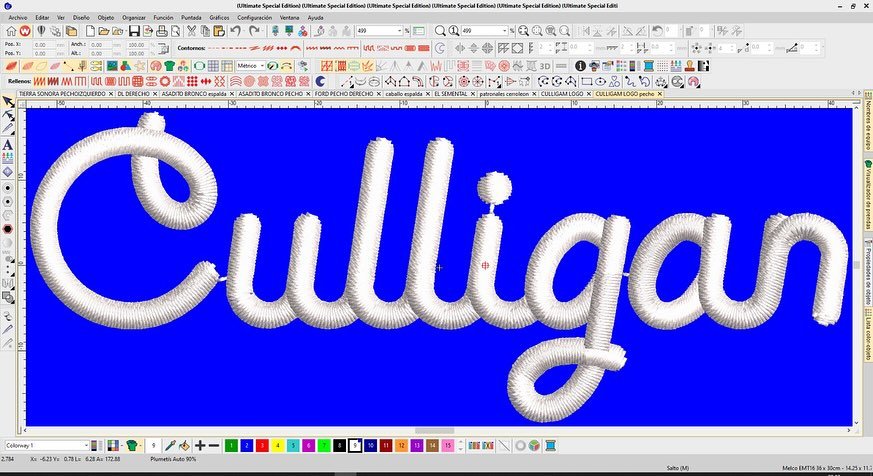This screenshot has width=873, height=476.
Task: Select blue color swatch 2
Action: 247,445
